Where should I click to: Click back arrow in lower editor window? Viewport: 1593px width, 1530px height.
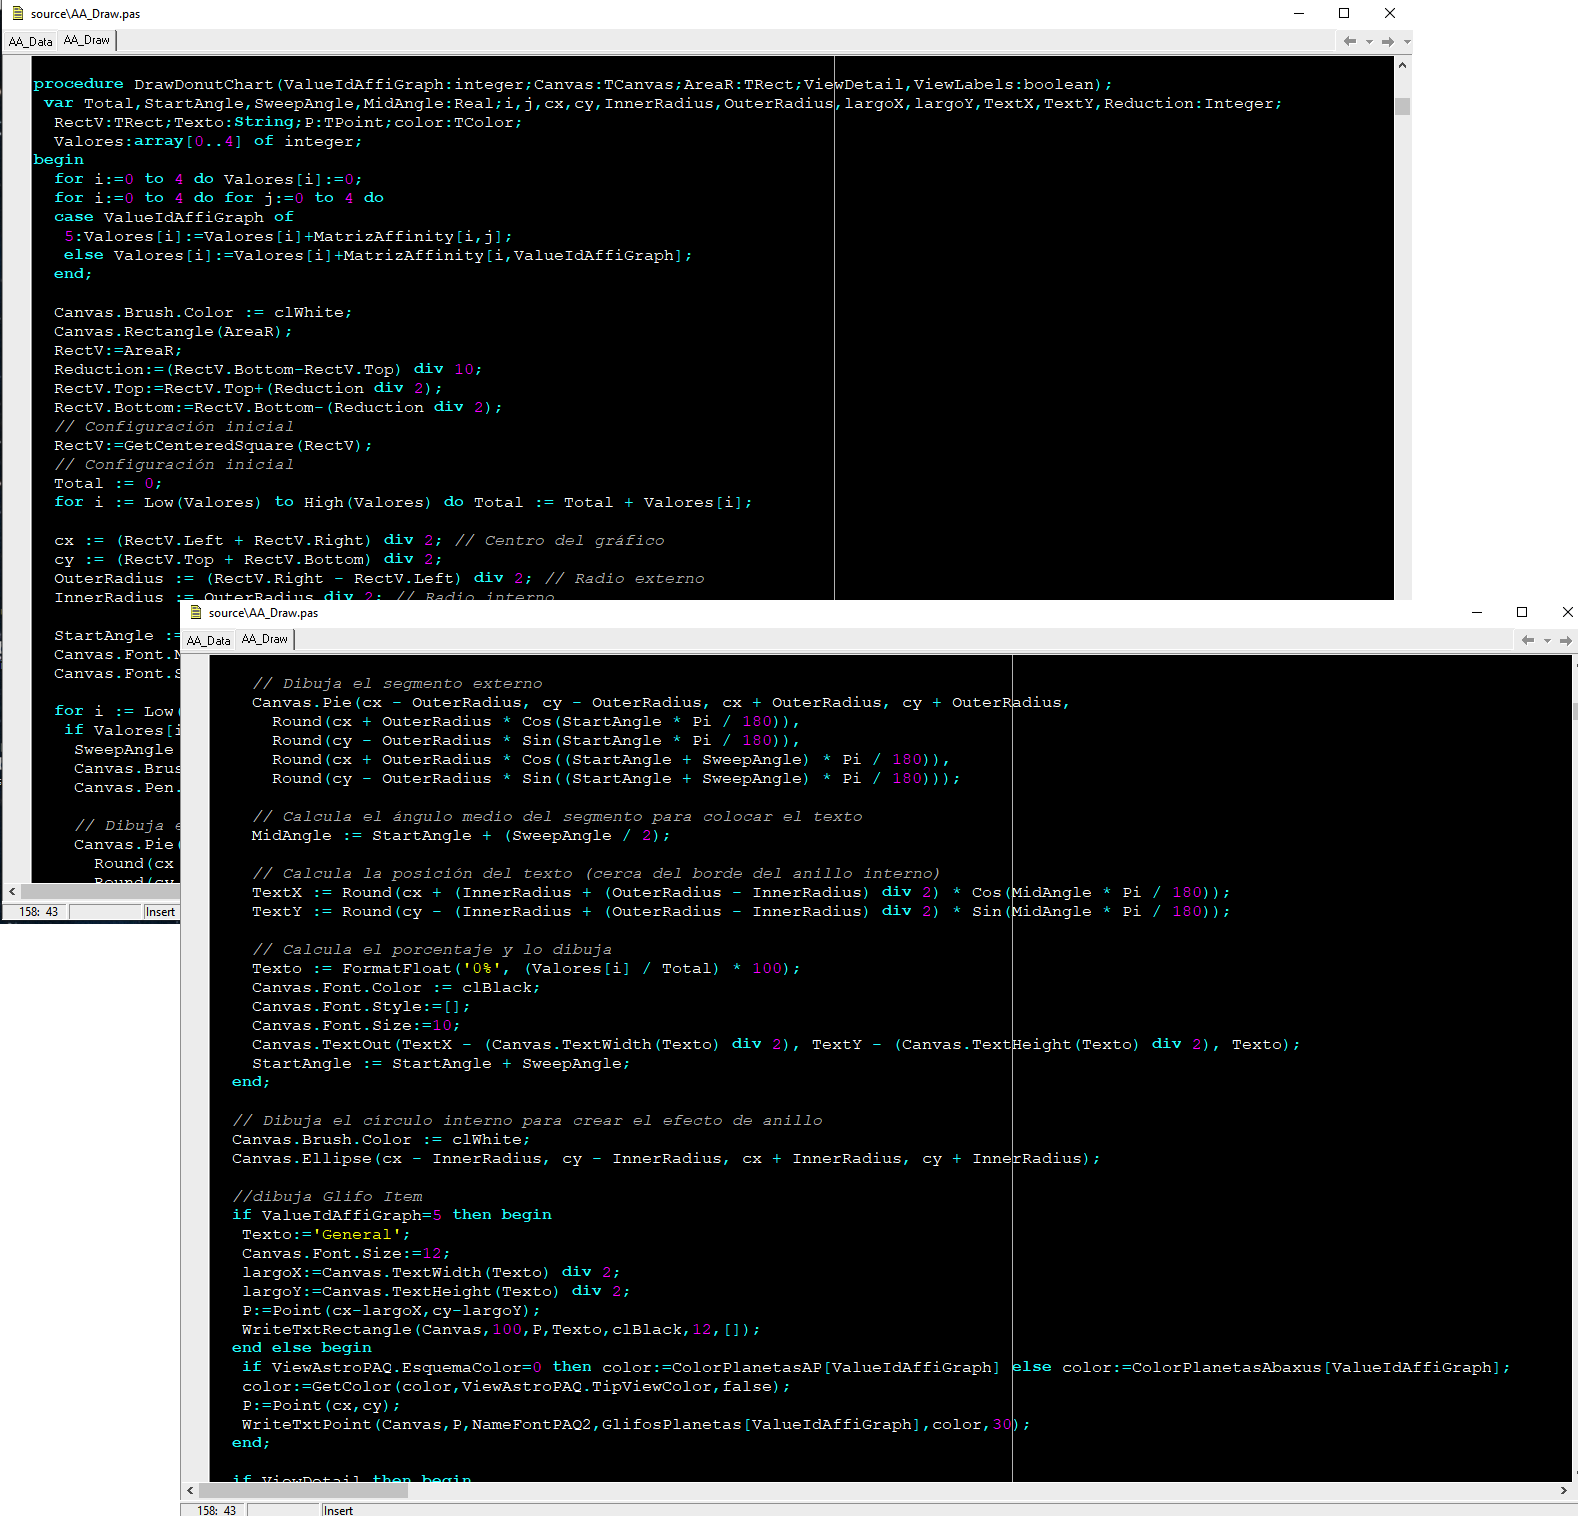1527,640
